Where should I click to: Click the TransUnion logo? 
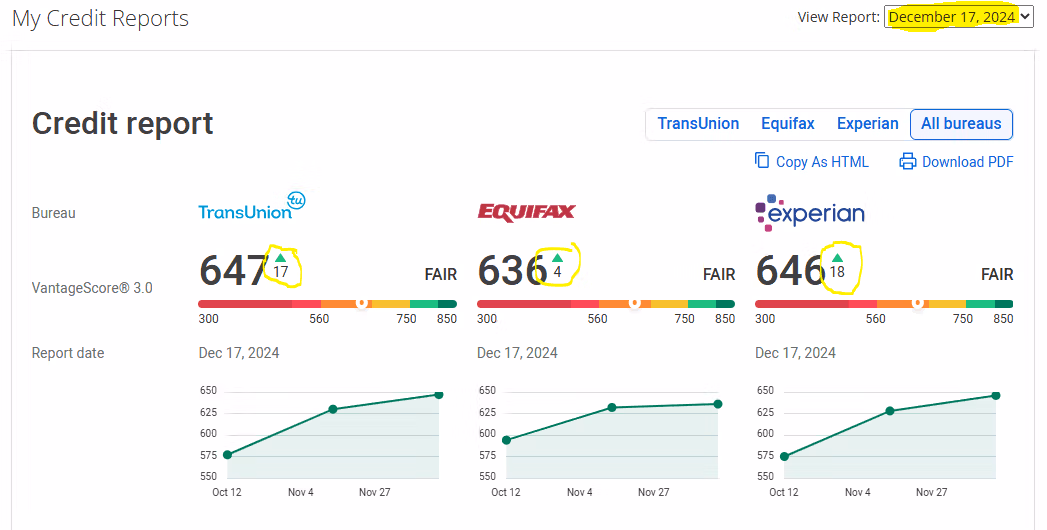pyautogui.click(x=251, y=208)
